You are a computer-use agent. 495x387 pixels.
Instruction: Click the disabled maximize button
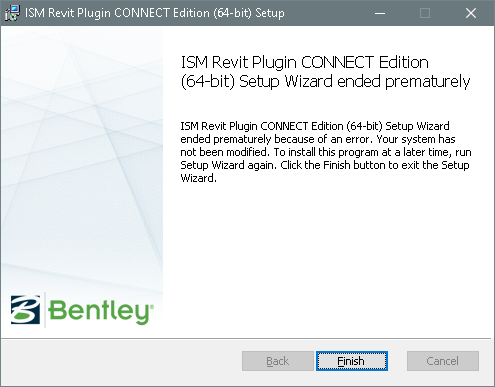point(425,13)
